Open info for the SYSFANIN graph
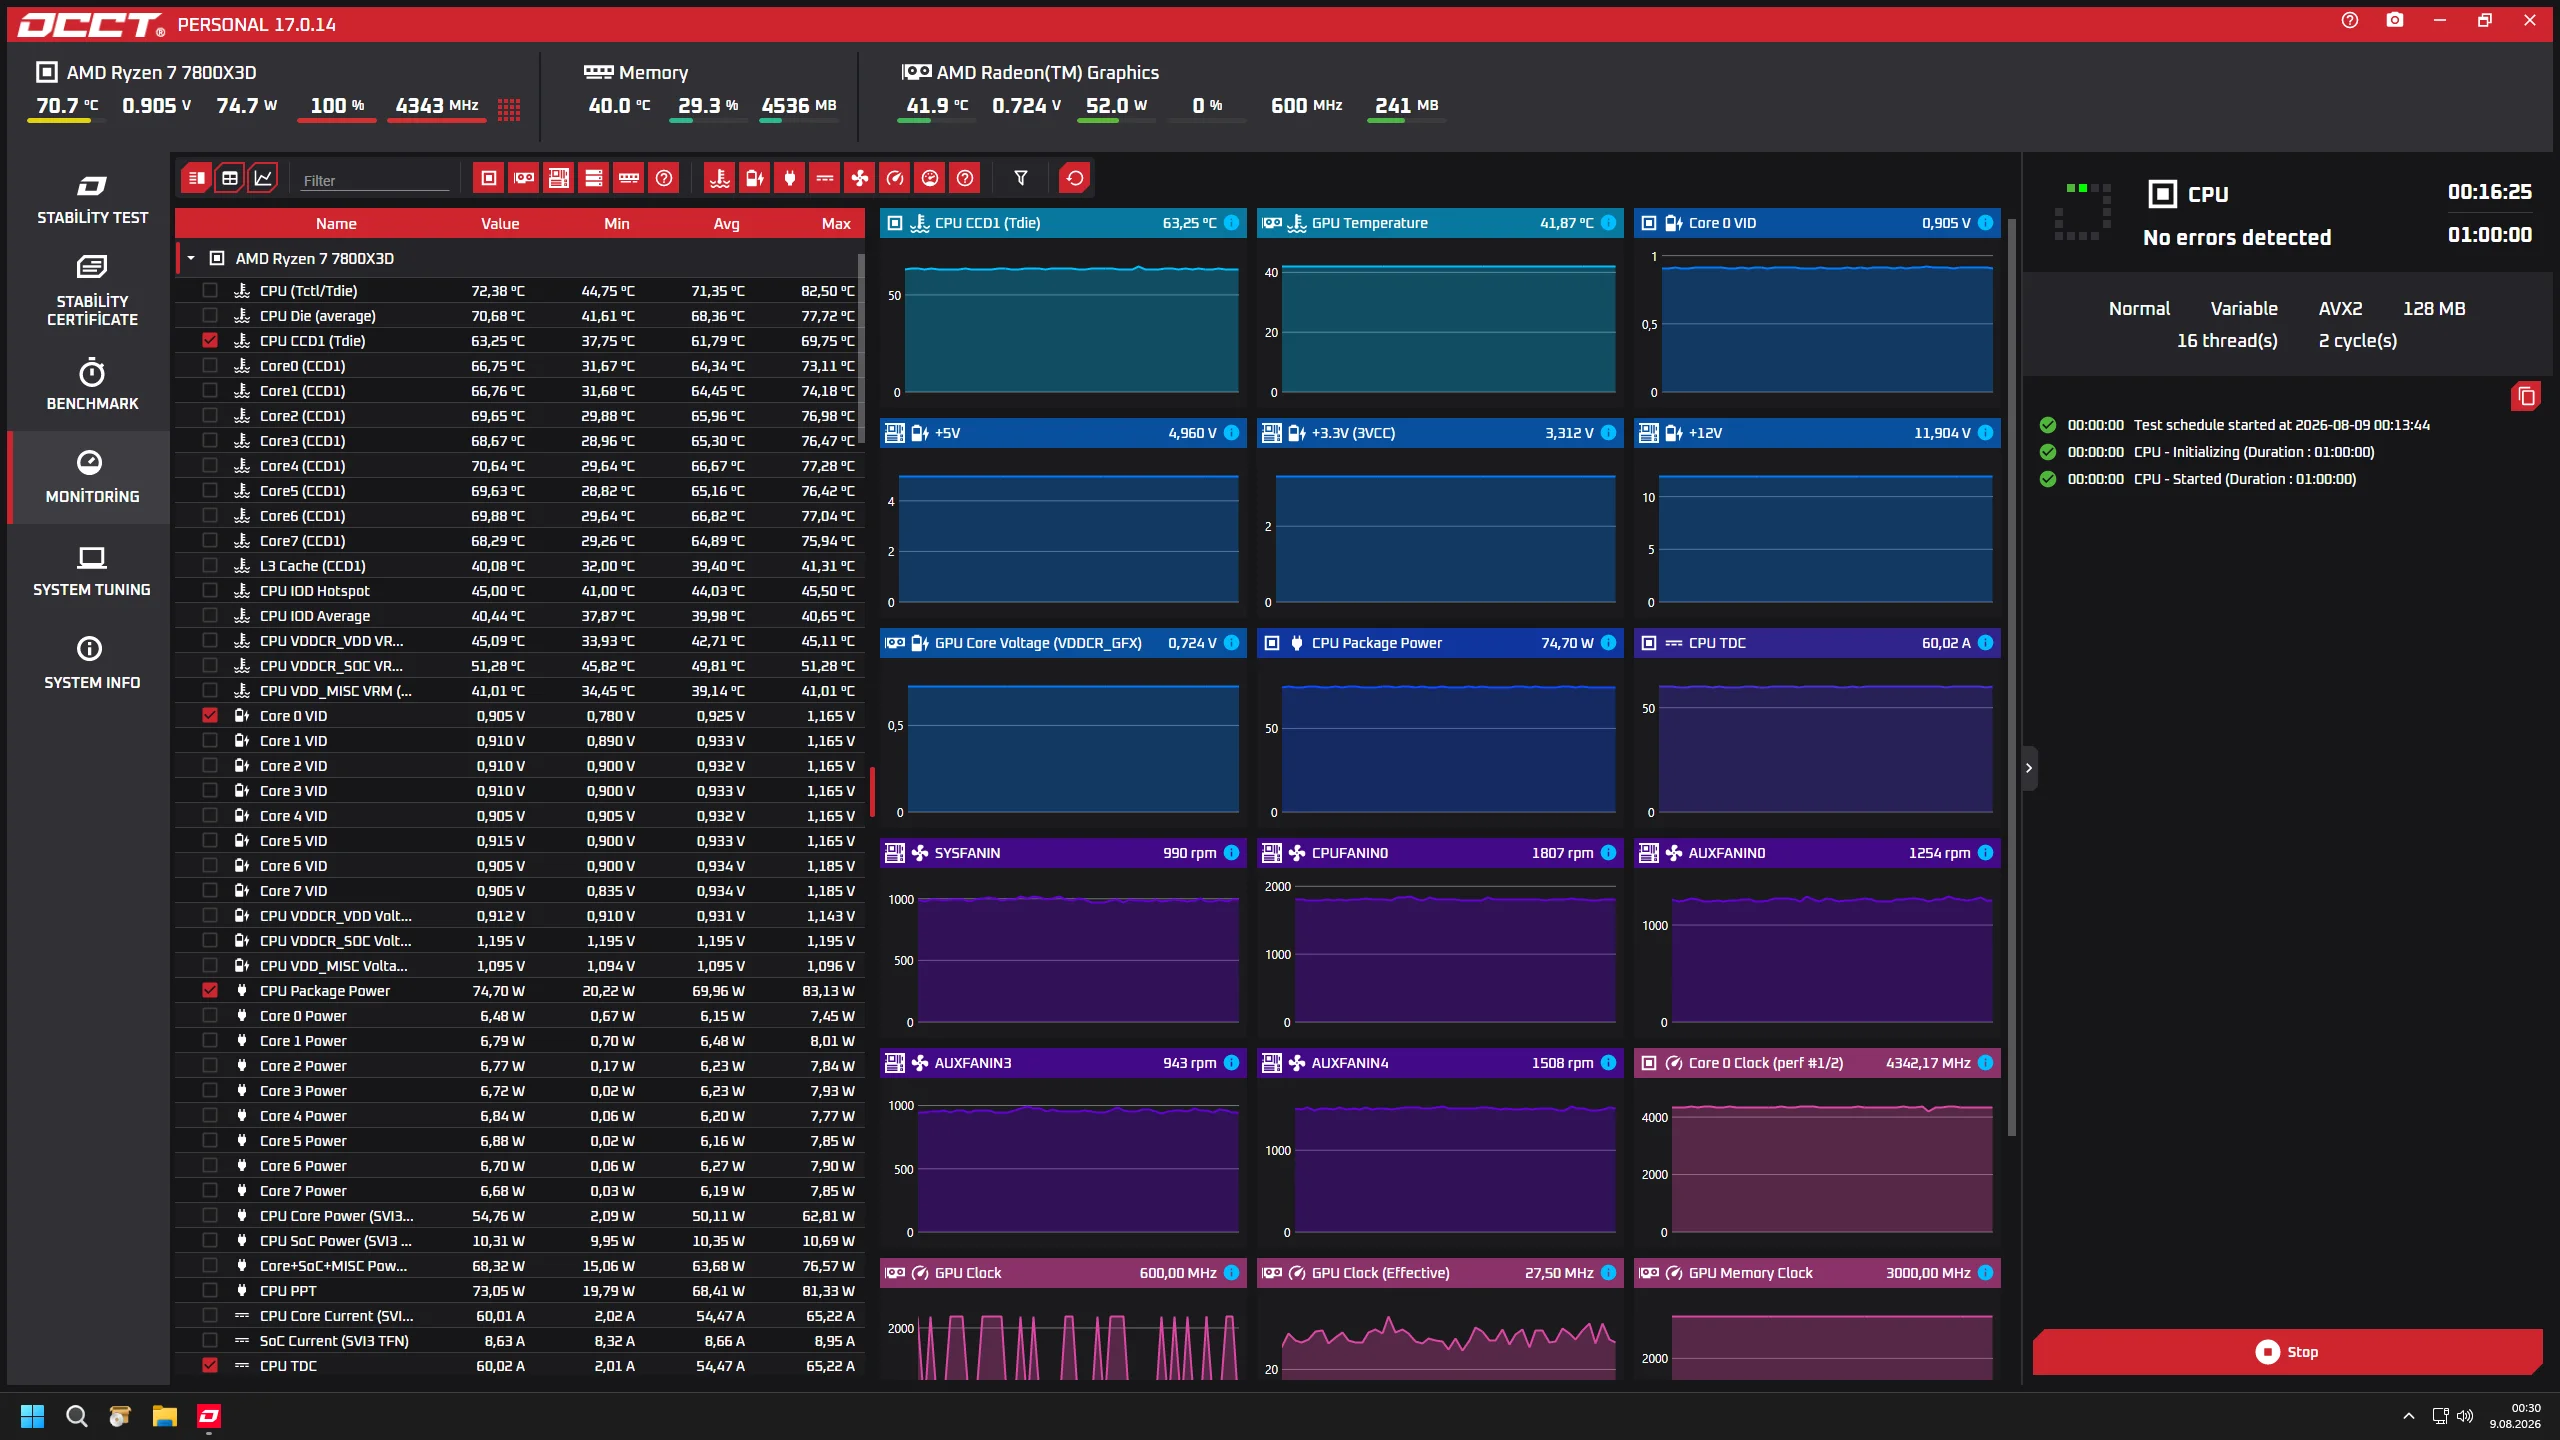The width and height of the screenshot is (2560, 1440). 1232,853
